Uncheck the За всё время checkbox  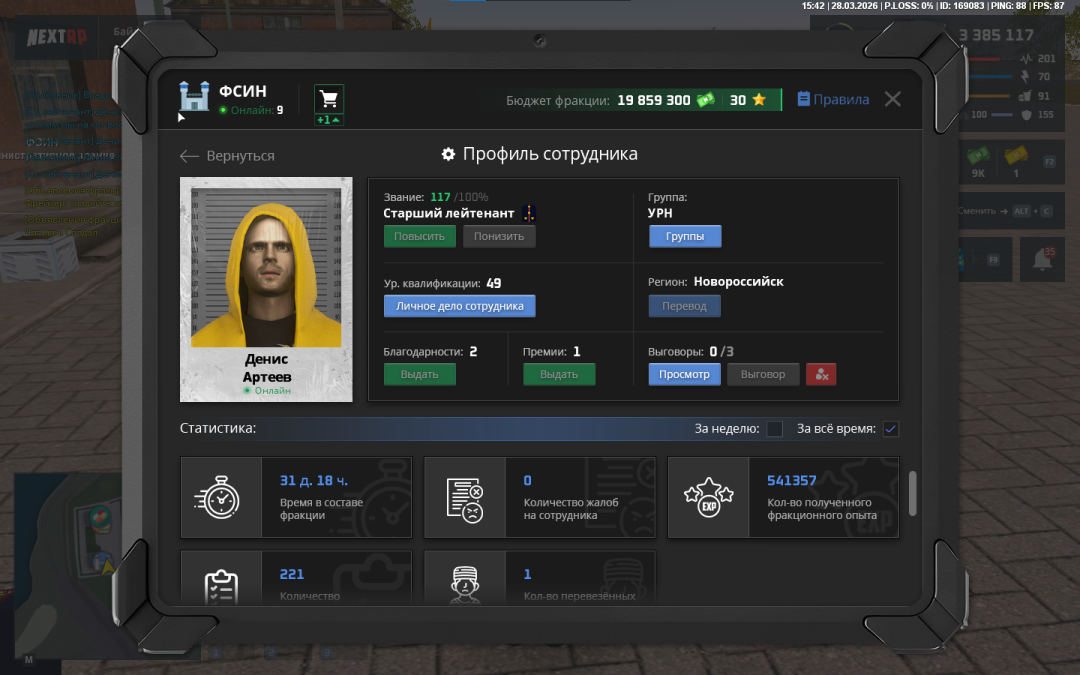coord(890,429)
